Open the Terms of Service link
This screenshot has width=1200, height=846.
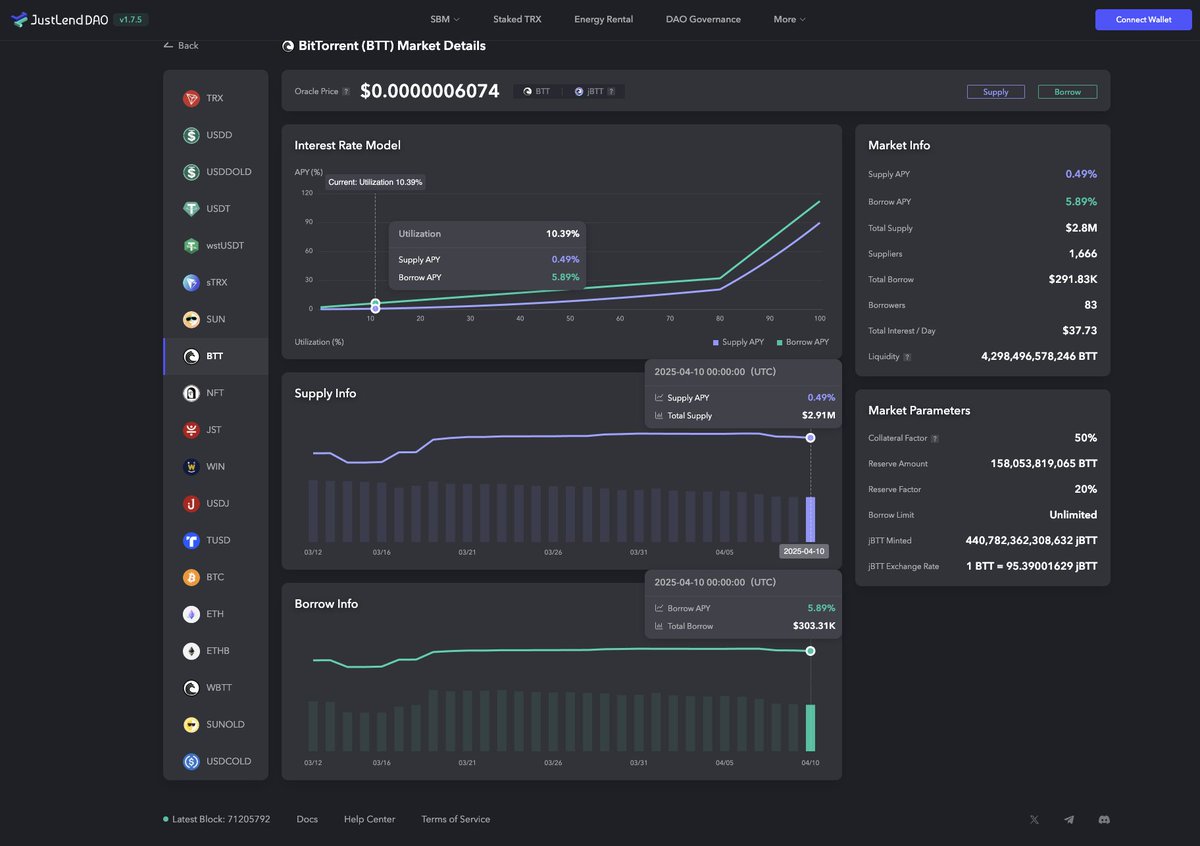(456, 819)
